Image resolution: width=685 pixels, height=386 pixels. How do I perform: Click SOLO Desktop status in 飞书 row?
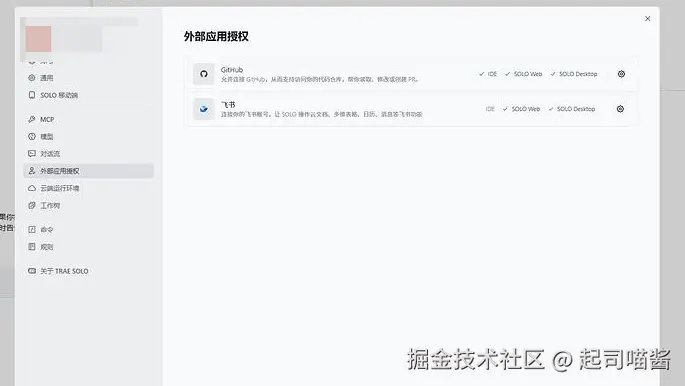(571, 109)
